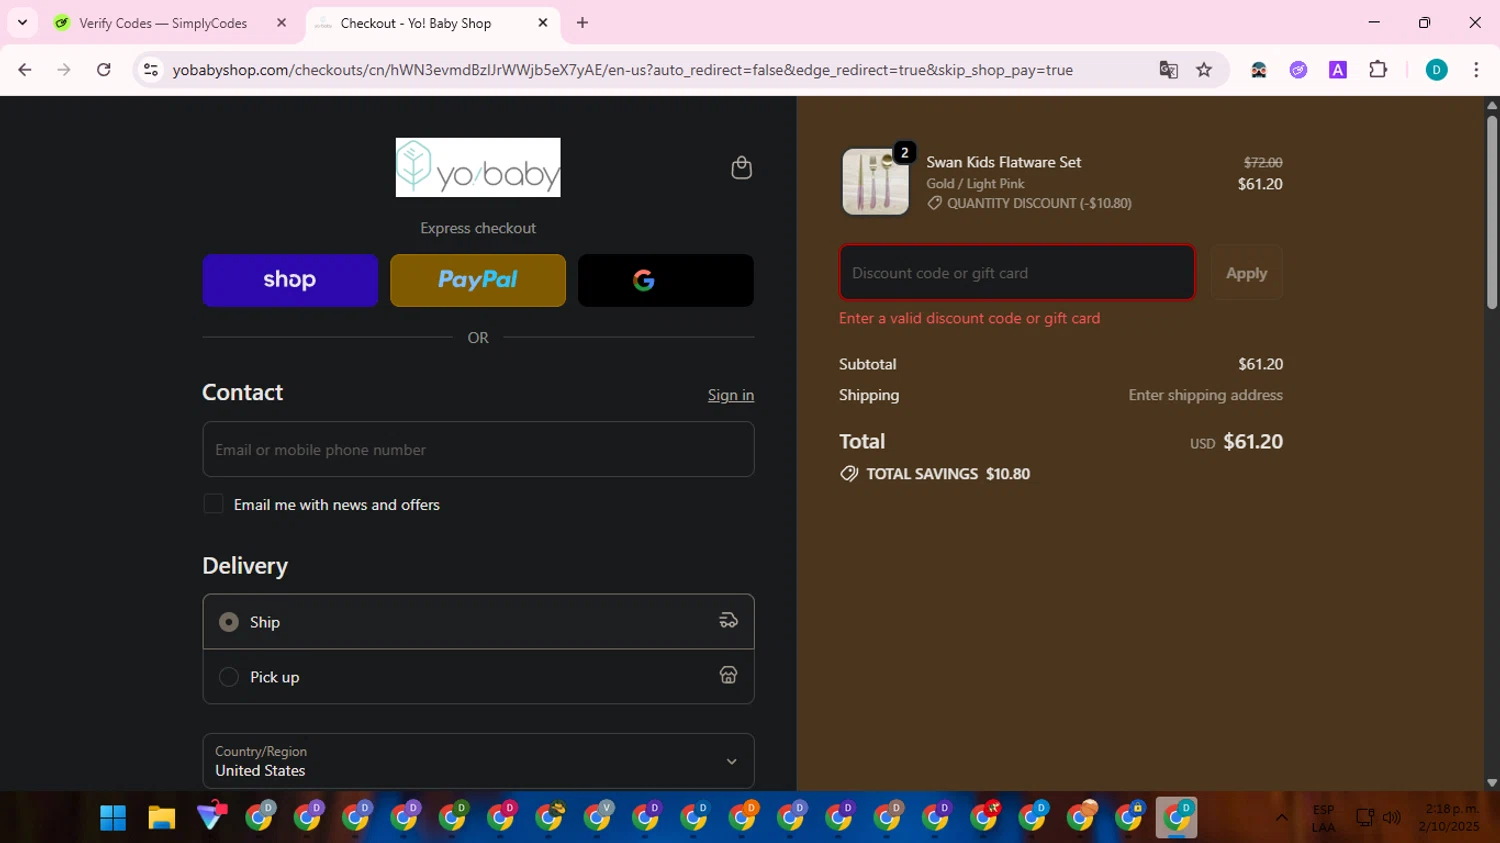Choose Google Pay express checkout
1500x843 pixels.
click(666, 280)
